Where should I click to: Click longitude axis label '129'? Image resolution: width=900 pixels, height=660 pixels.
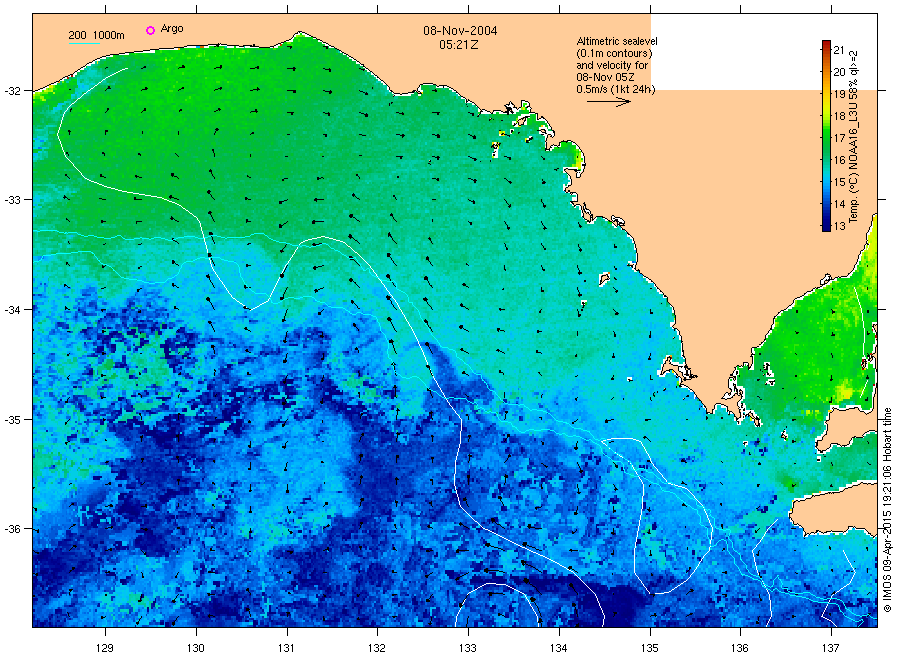coord(105,649)
